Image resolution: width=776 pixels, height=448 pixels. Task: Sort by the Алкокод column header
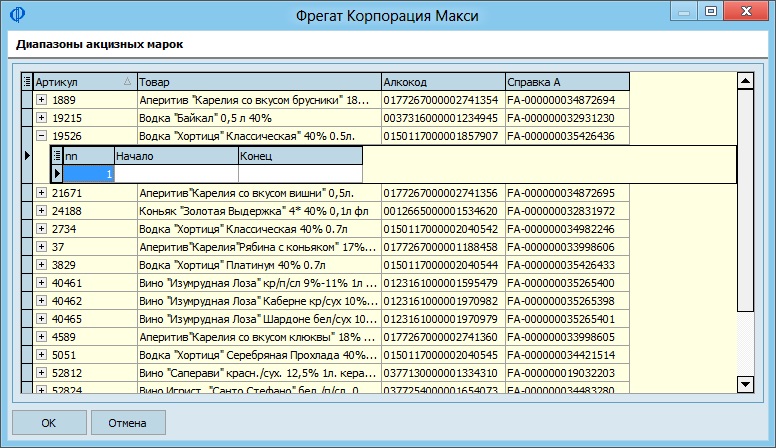(443, 82)
